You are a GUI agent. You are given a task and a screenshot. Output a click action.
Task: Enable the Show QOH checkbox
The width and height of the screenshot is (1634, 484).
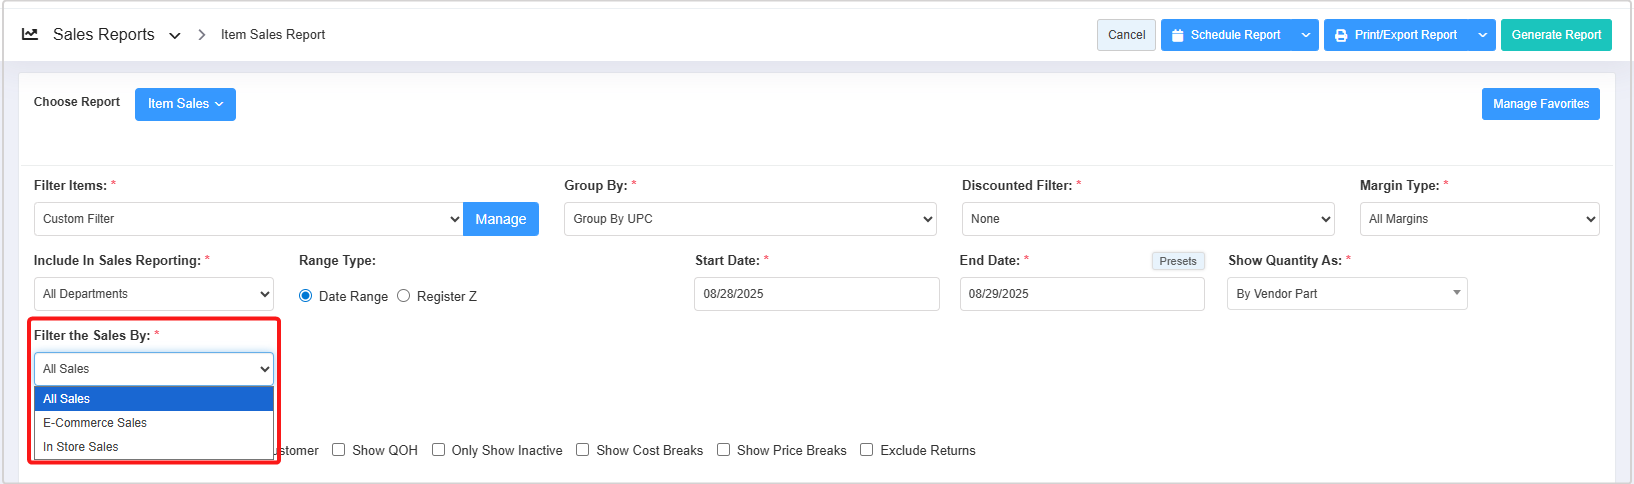[339, 450]
